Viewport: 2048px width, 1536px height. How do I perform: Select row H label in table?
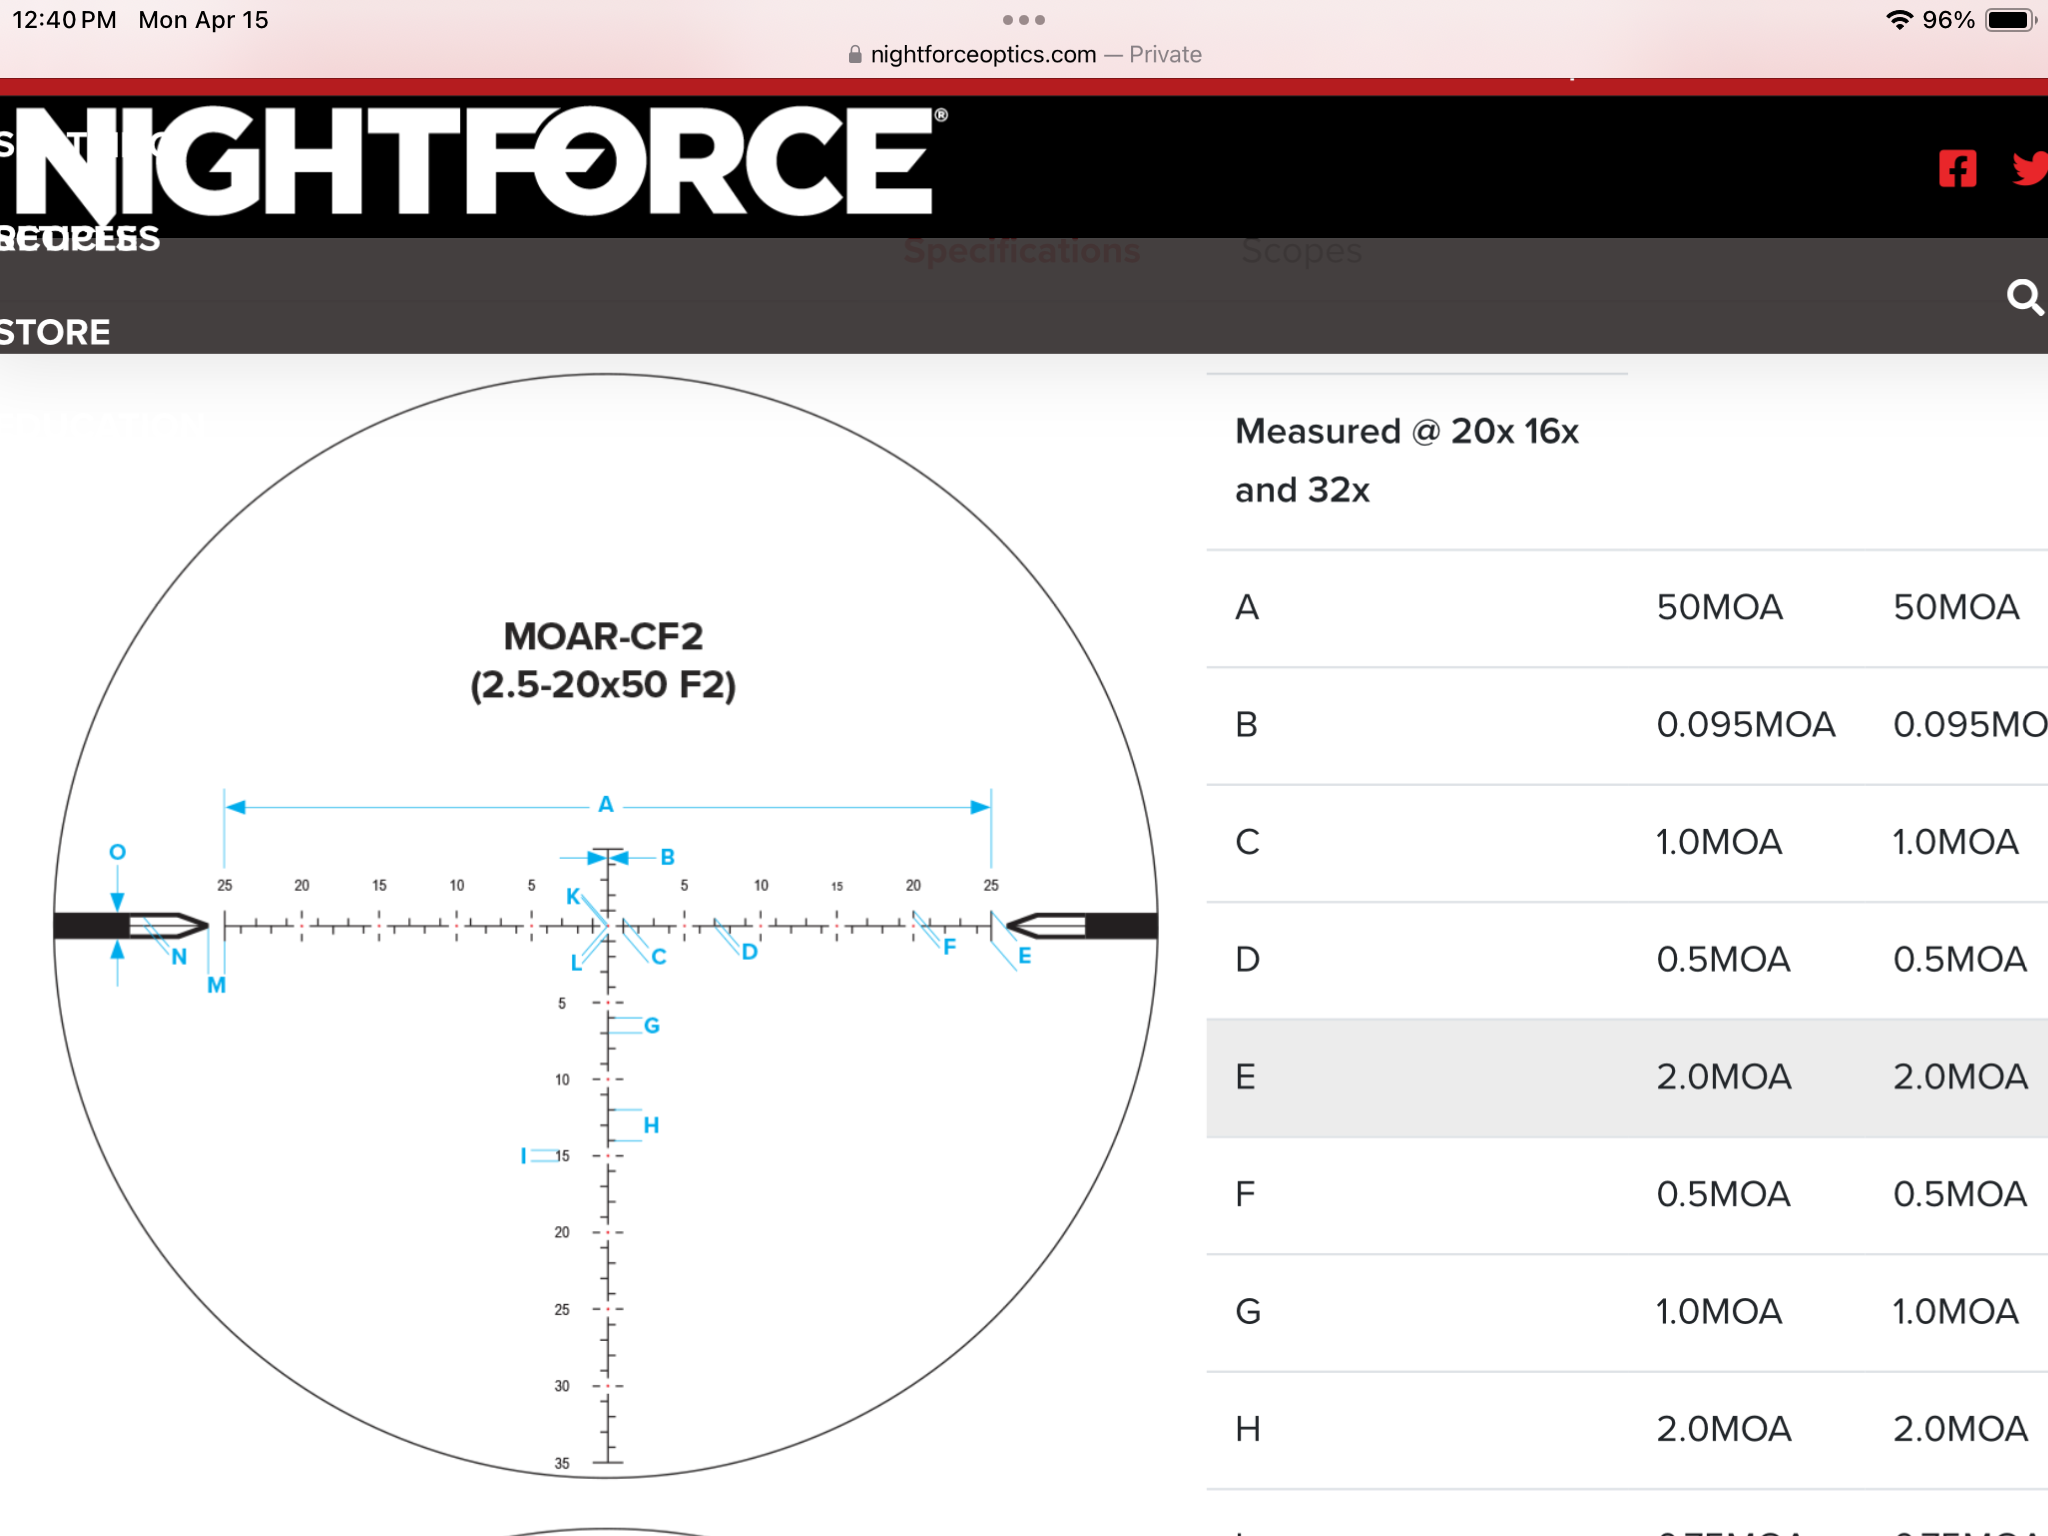[1247, 1429]
